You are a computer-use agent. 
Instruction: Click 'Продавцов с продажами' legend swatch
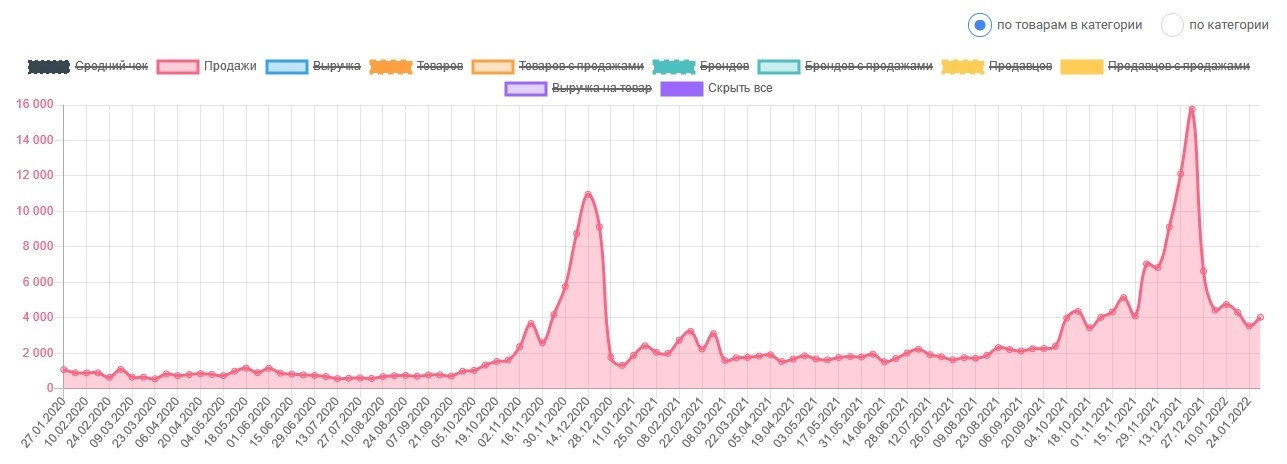click(1076, 66)
